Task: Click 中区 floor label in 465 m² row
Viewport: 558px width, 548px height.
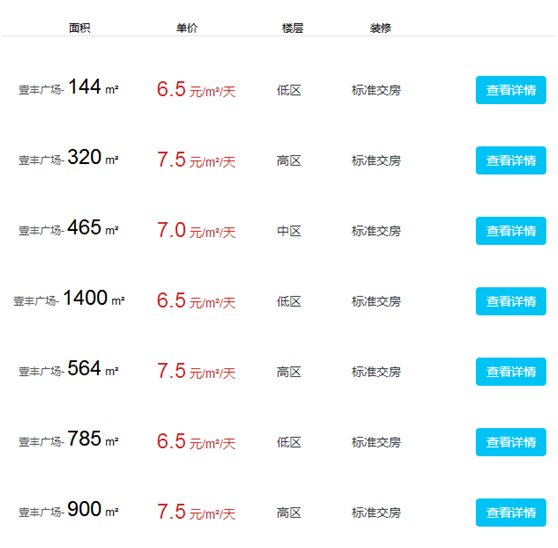Action: click(289, 231)
